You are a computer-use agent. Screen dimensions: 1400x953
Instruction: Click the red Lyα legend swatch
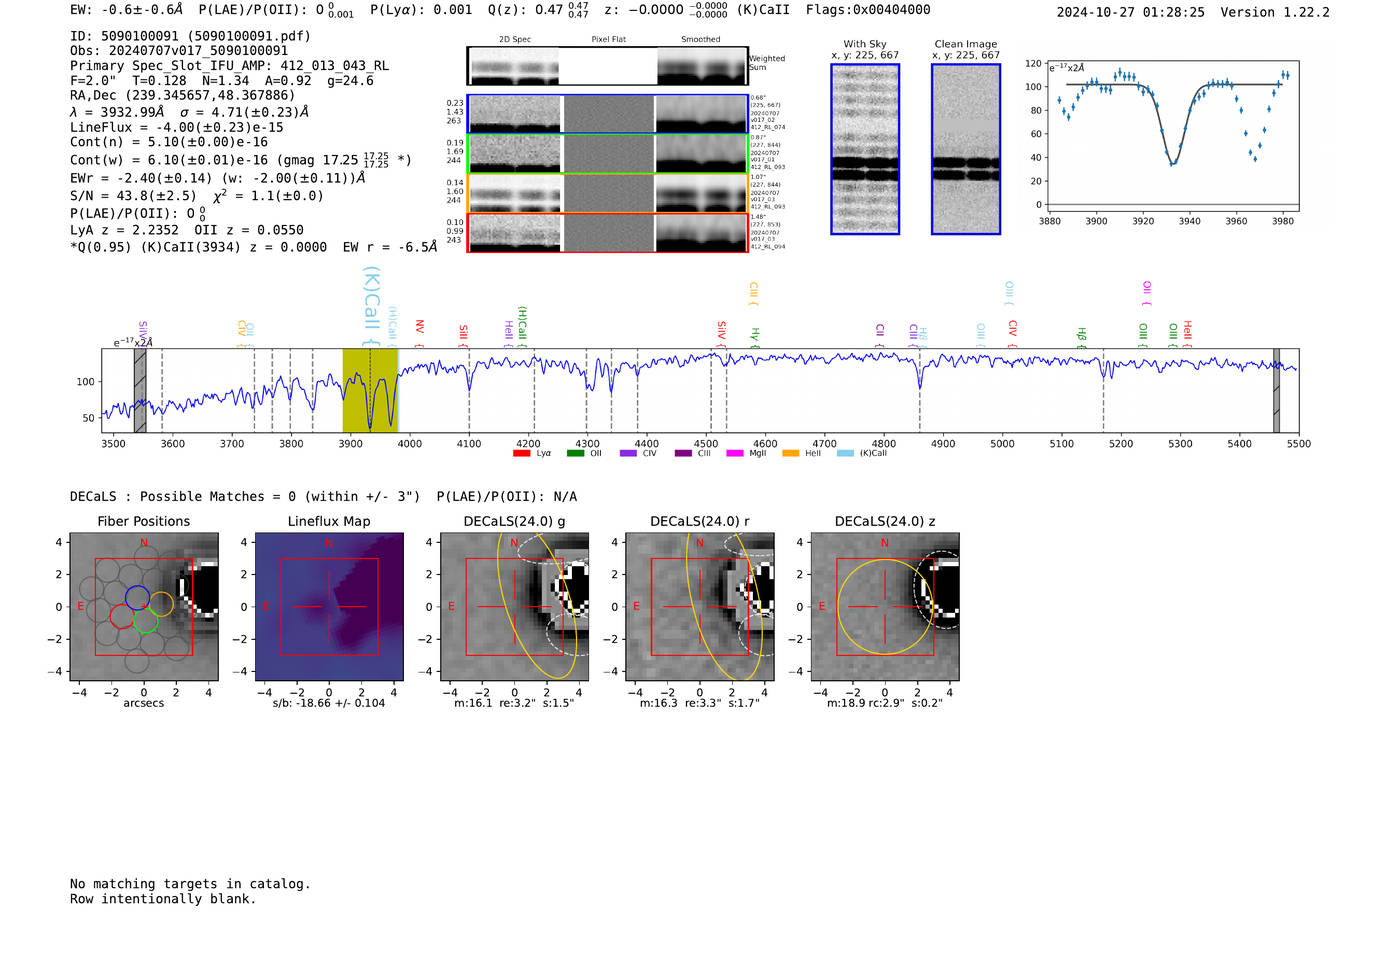point(521,453)
